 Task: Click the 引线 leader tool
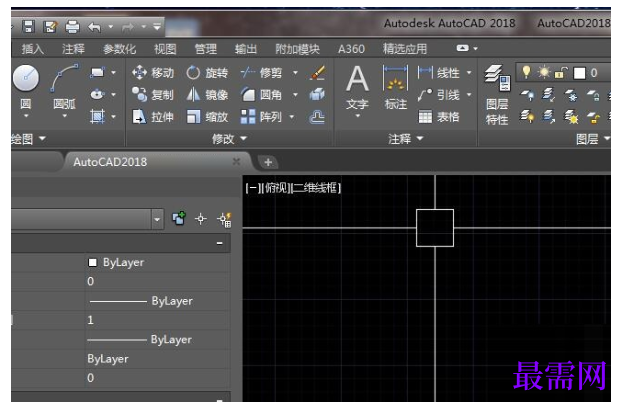(439, 95)
